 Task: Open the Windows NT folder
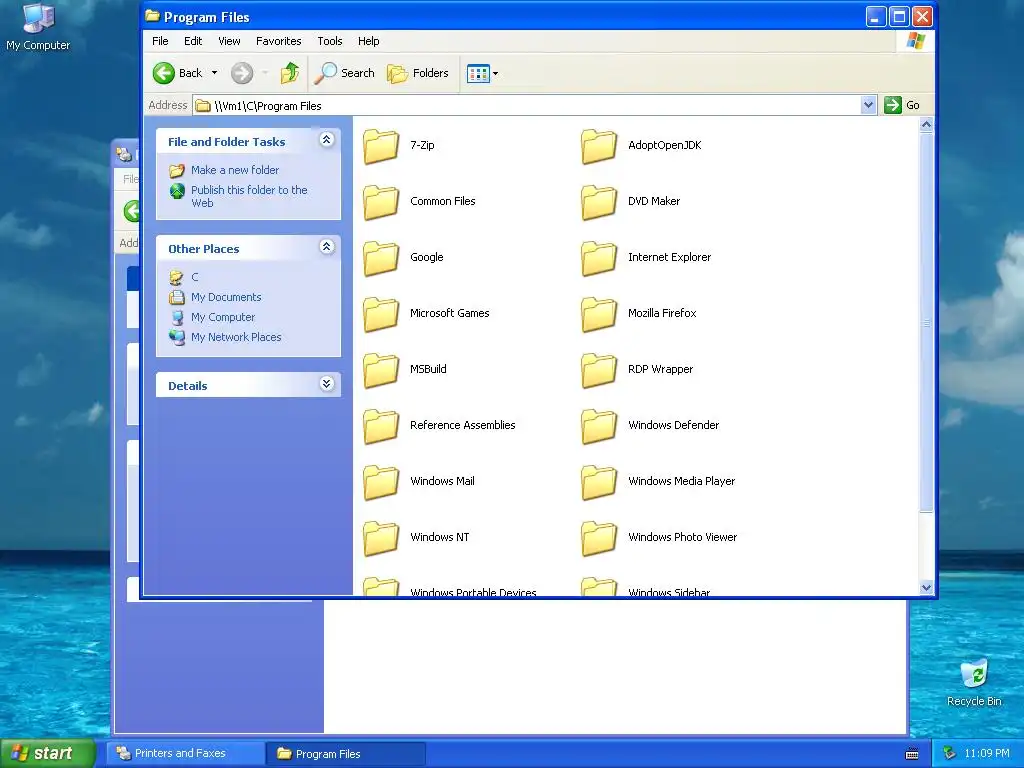417,537
